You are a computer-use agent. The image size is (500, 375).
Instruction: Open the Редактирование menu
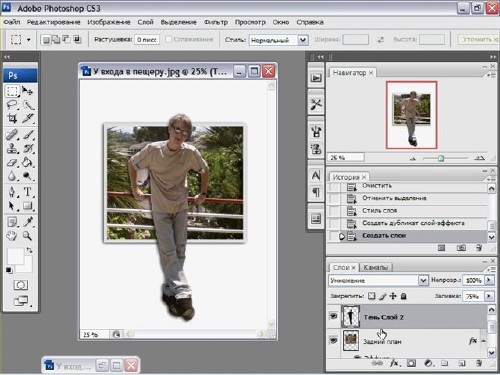(54, 22)
